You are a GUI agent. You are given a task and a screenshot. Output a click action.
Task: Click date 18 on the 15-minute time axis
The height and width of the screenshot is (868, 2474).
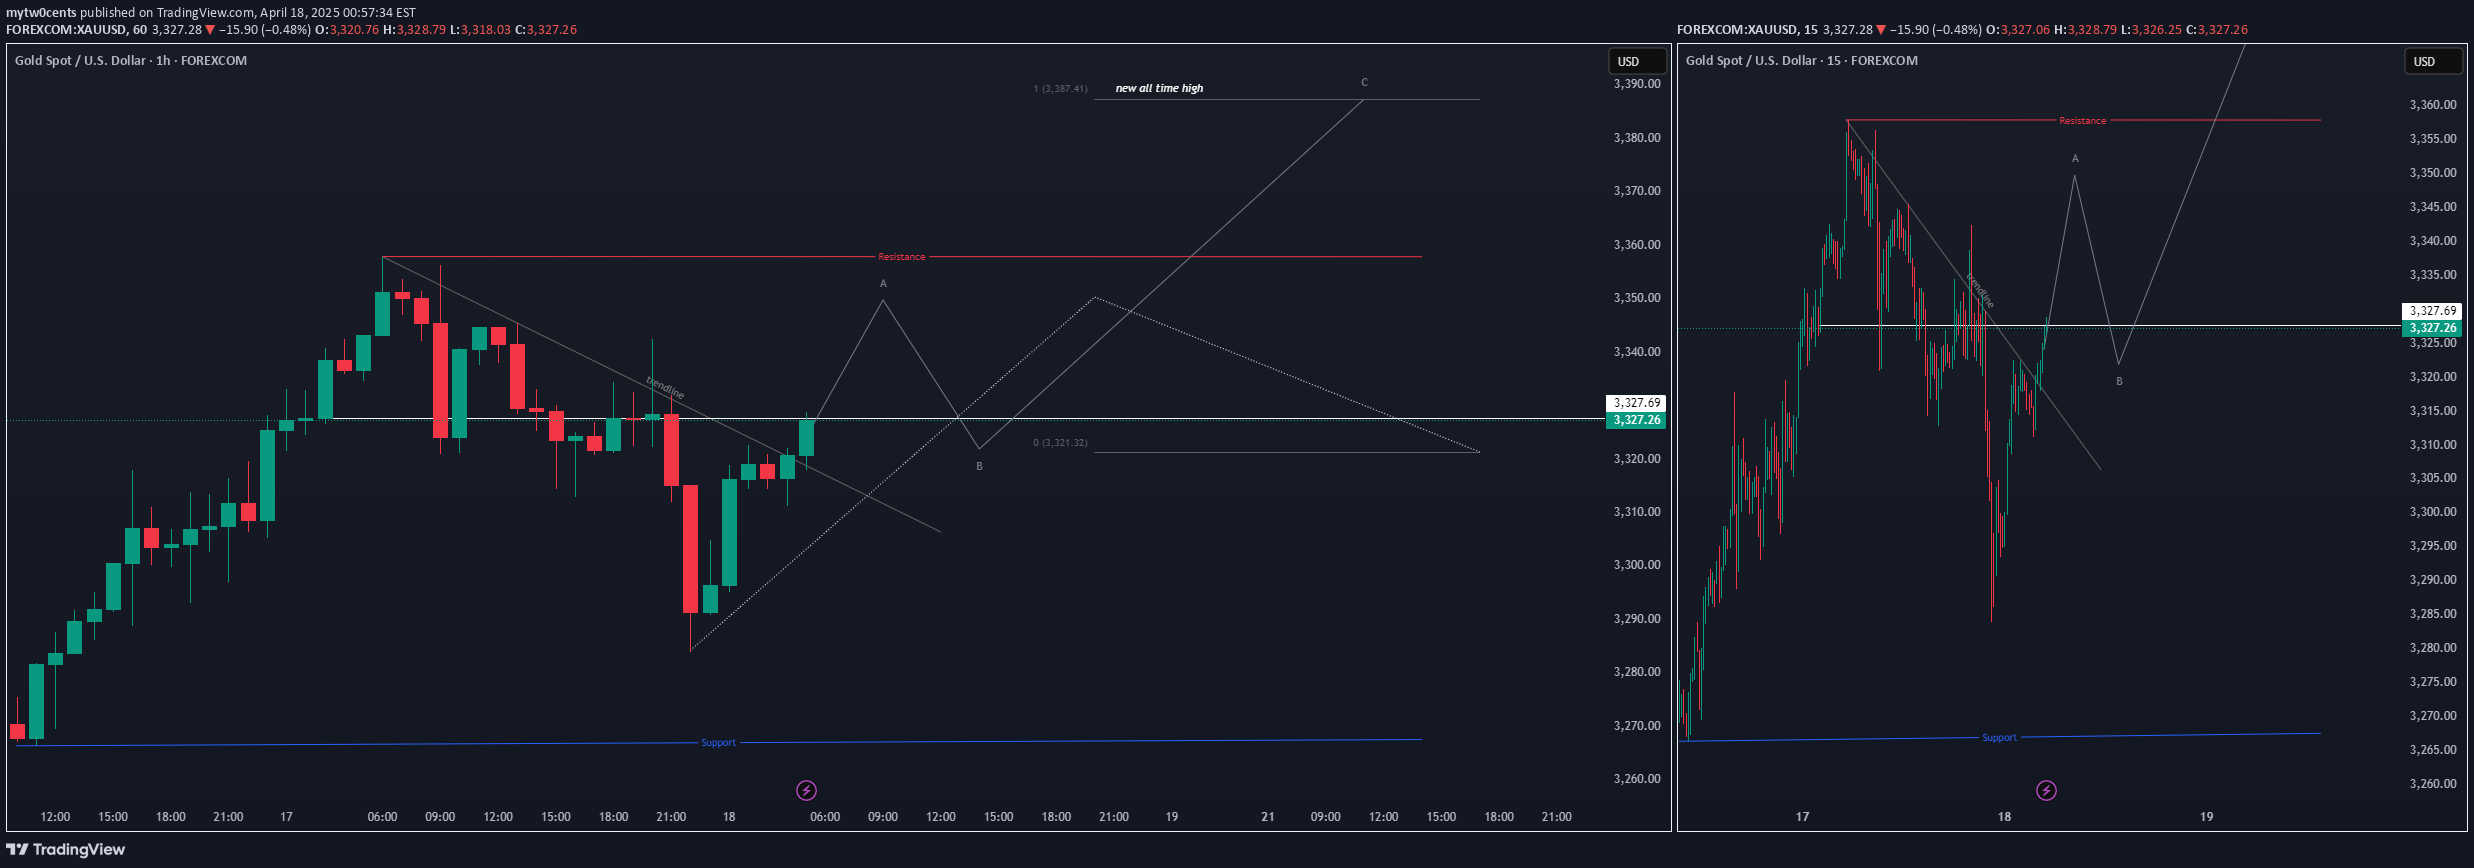(2004, 817)
